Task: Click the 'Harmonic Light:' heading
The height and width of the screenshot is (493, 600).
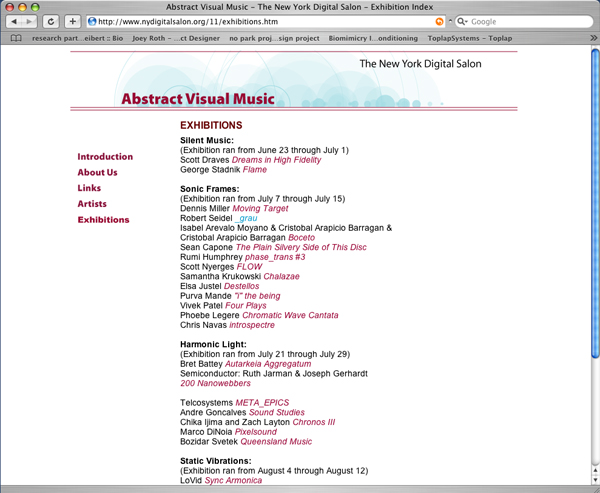Action: coord(213,344)
